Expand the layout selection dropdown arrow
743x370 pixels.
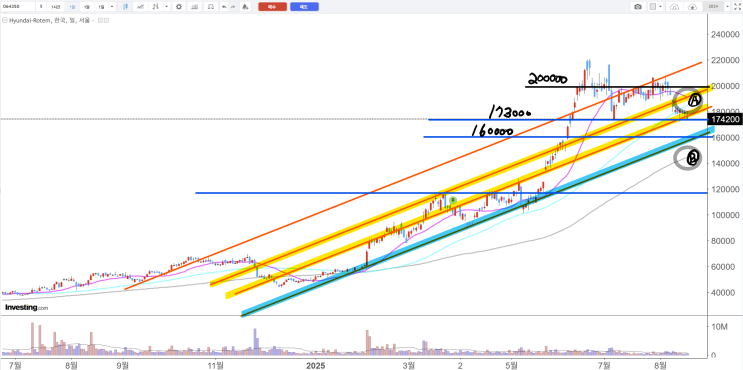point(661,7)
